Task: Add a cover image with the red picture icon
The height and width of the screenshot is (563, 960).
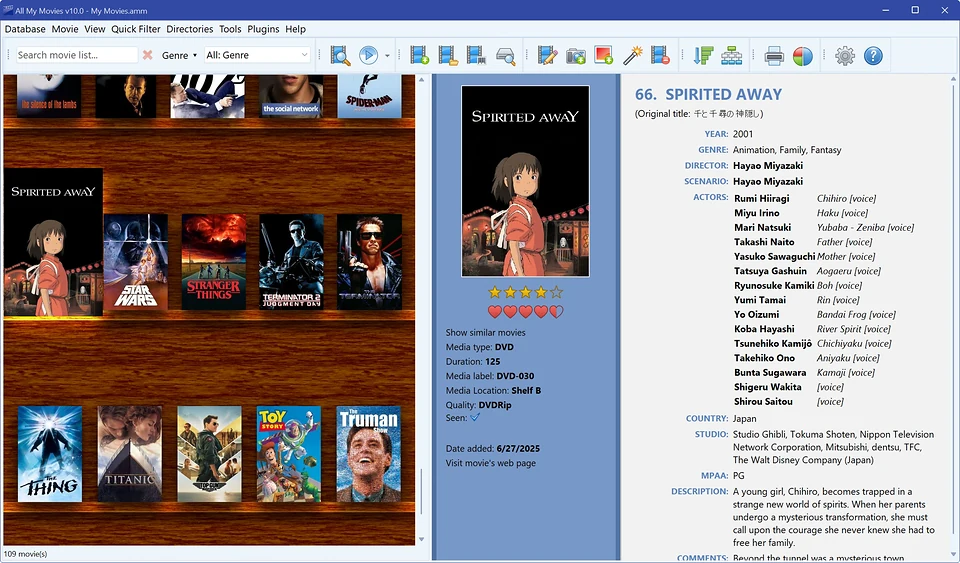Action: (x=604, y=55)
